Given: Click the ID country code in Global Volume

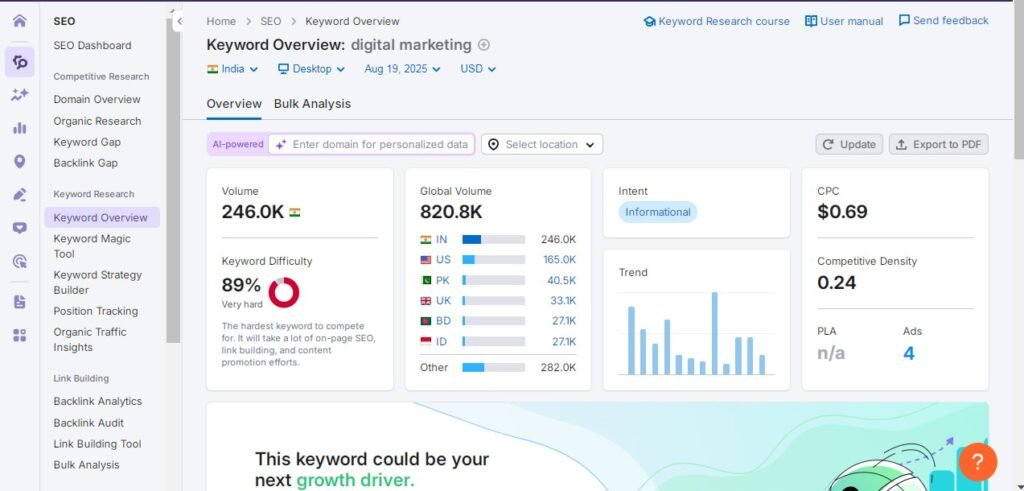Looking at the screenshot, I should tap(440, 341).
